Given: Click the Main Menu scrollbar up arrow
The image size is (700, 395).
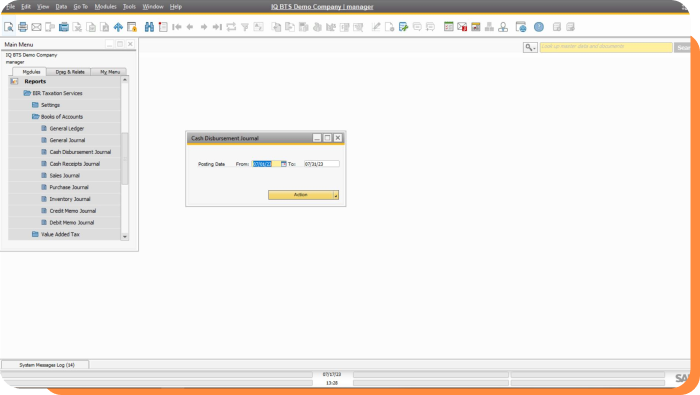Looking at the screenshot, I should pyautogui.click(x=125, y=80).
